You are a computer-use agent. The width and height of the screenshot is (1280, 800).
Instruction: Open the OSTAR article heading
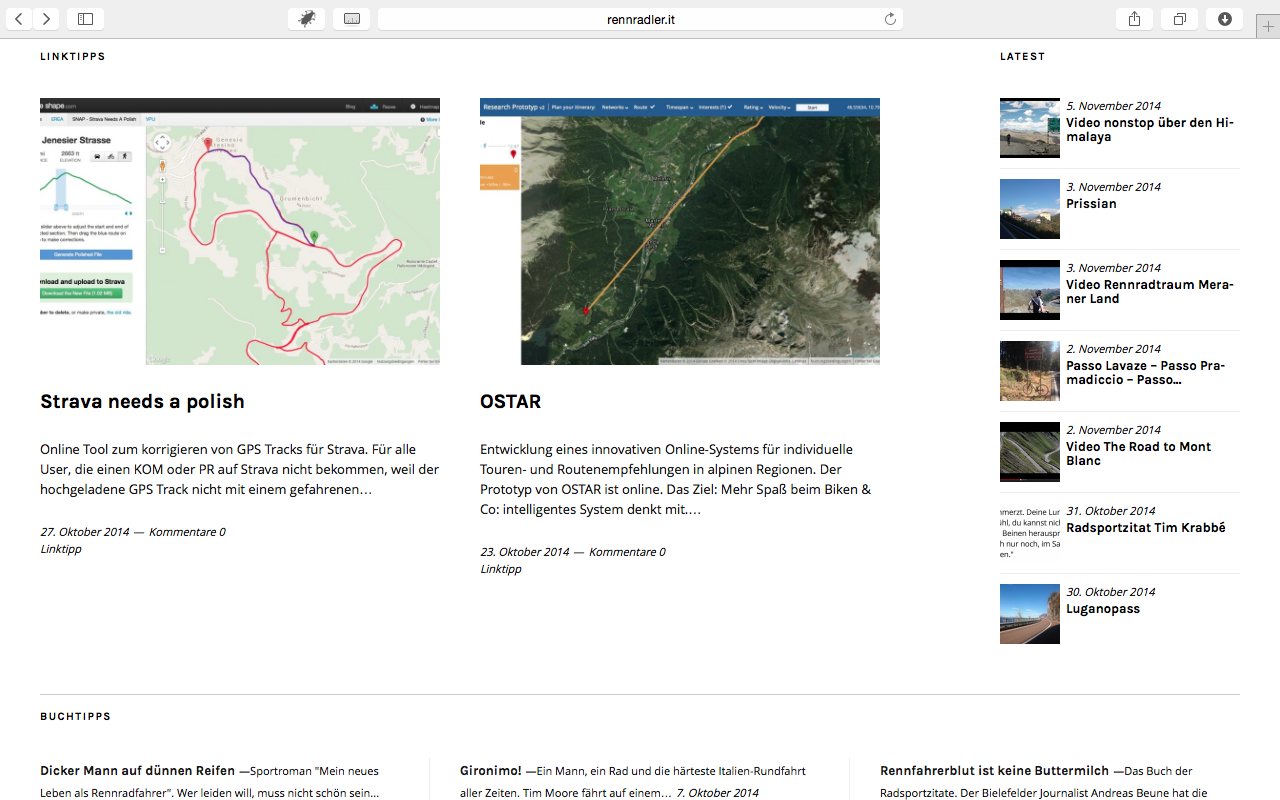[x=510, y=402]
